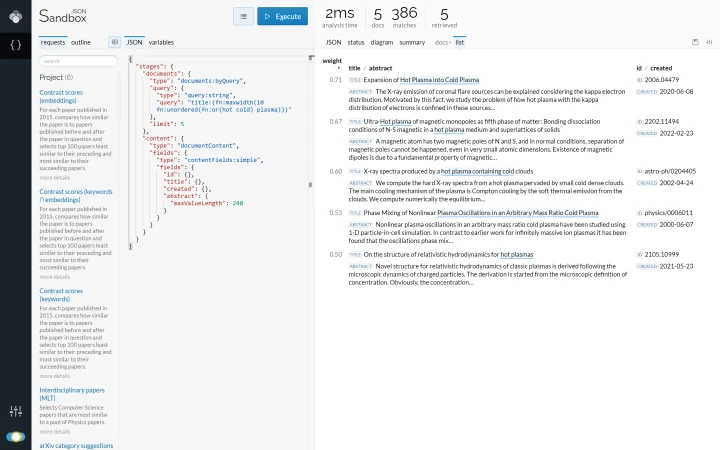Image resolution: width=720 pixels, height=450 pixels.
Task: Open Contrast scores (keywords) request
Action: coord(61,295)
